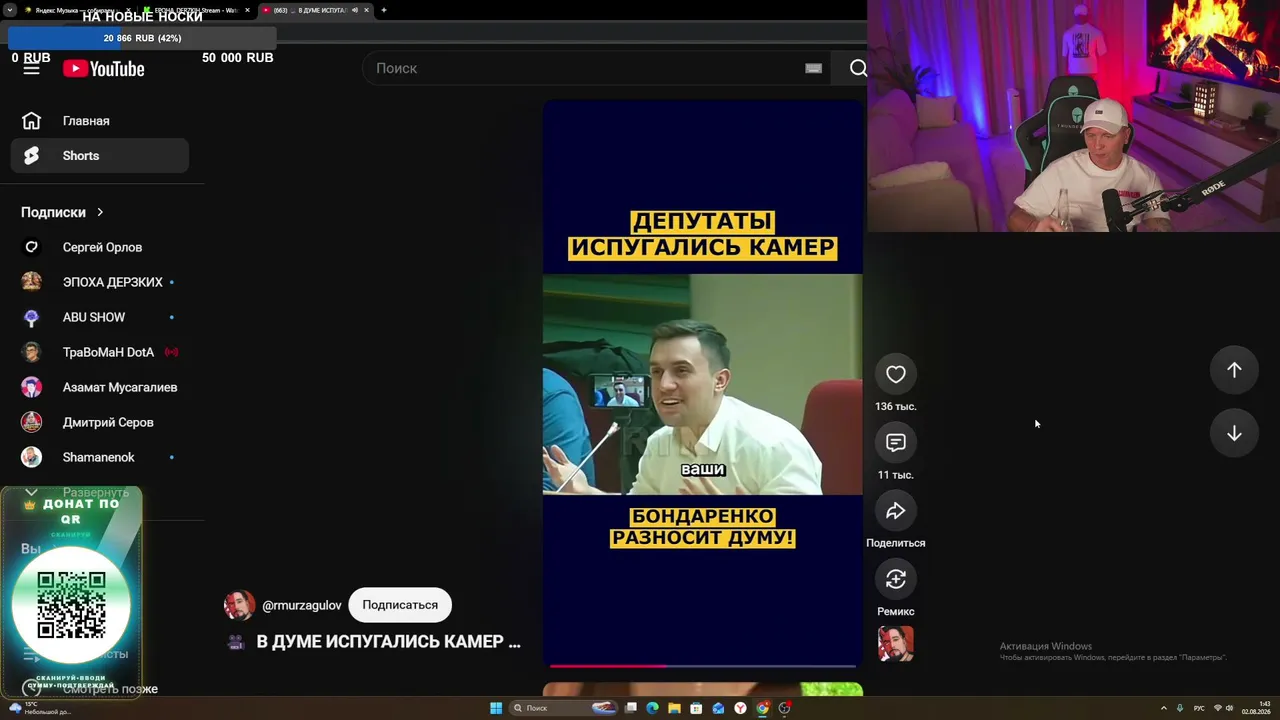Like the Short with 136 тыс. likes
The image size is (1280, 720).
click(x=896, y=374)
